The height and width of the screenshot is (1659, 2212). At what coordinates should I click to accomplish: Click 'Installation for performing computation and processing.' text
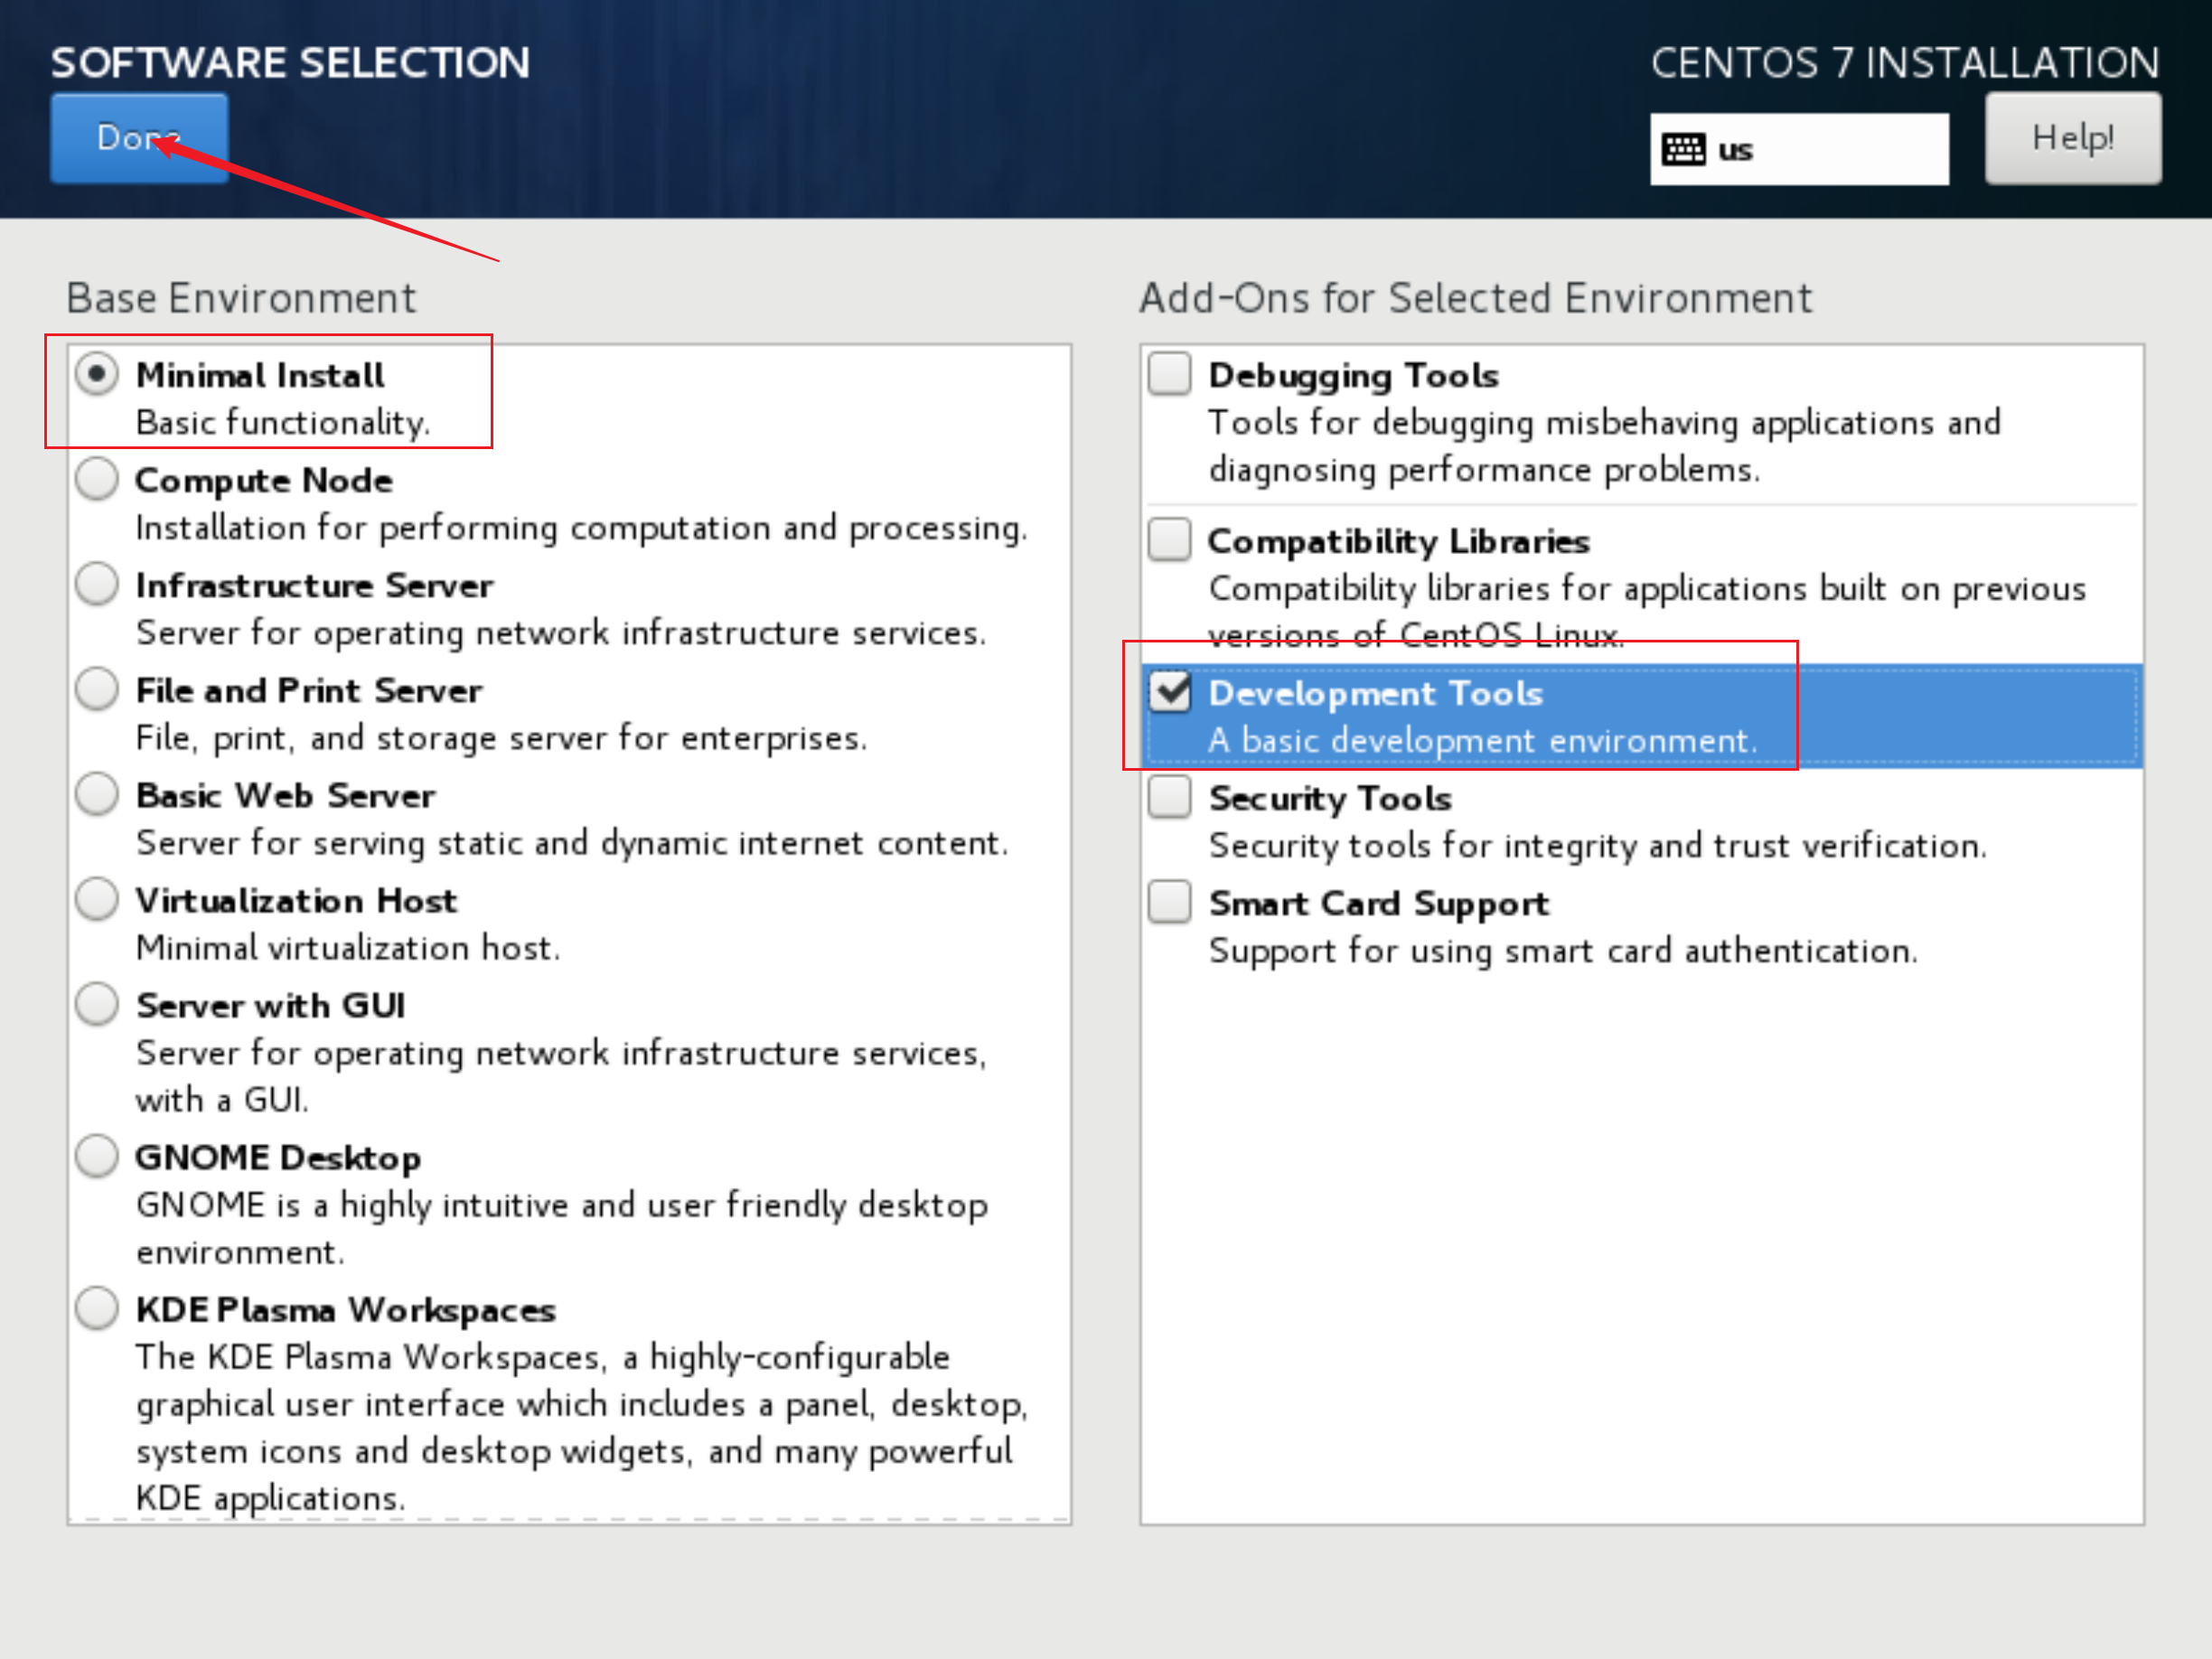pyautogui.click(x=581, y=528)
